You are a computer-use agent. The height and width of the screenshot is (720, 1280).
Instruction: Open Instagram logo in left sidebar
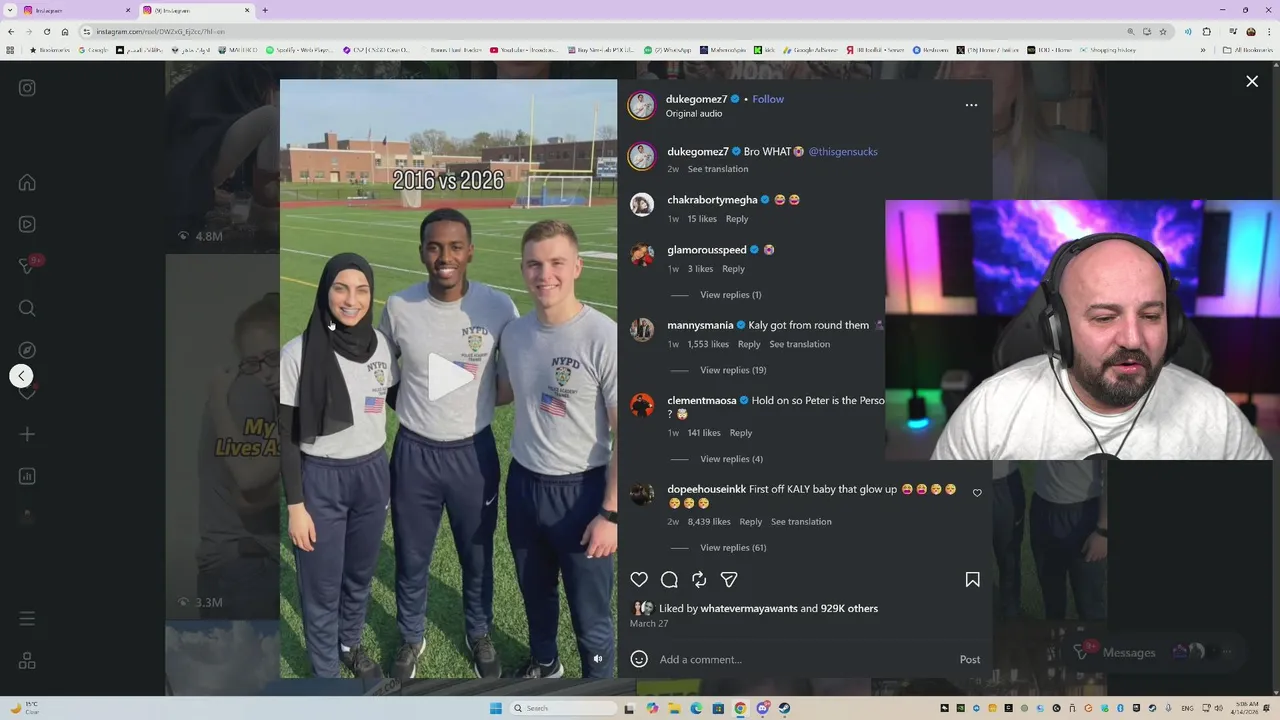(27, 88)
